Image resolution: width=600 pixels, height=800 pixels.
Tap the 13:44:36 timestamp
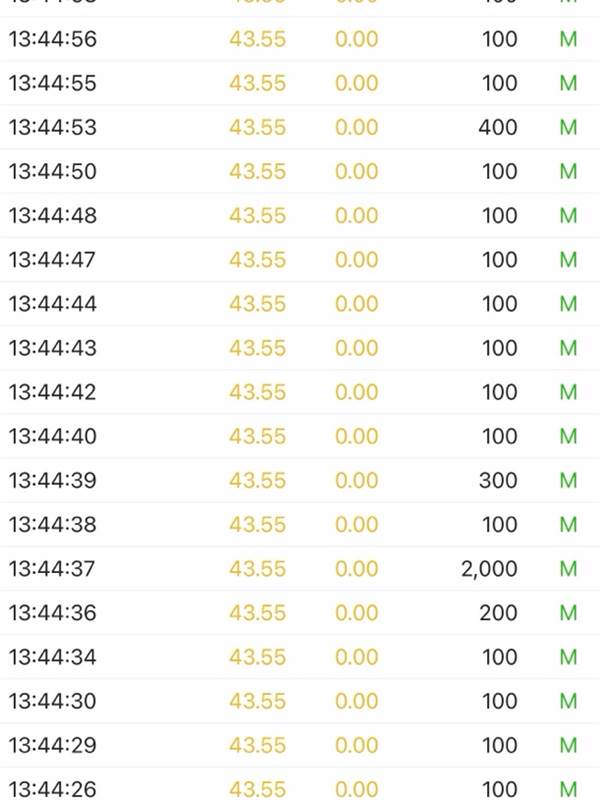click(x=53, y=613)
